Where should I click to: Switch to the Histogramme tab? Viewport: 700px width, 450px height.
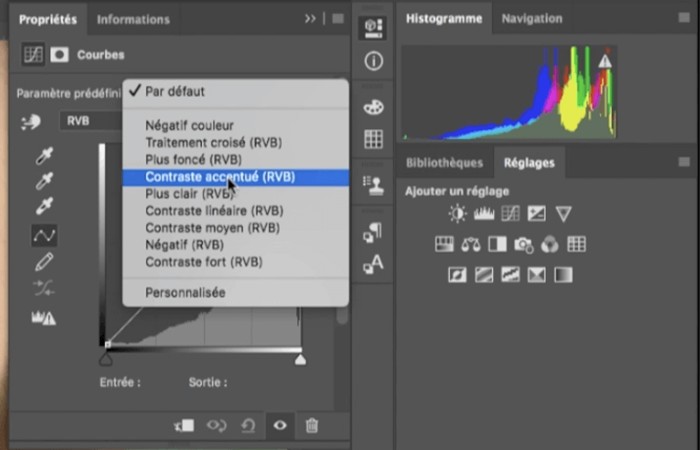click(x=444, y=19)
